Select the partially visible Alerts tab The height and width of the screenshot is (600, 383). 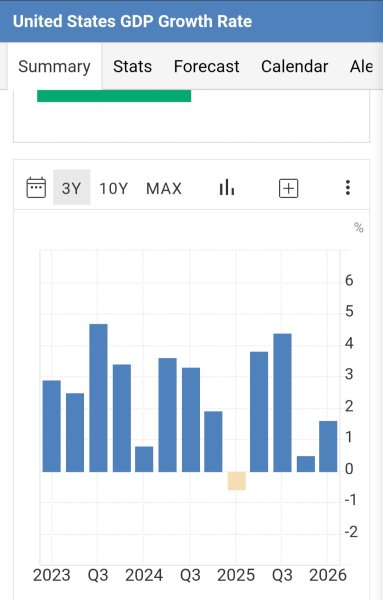click(x=362, y=66)
